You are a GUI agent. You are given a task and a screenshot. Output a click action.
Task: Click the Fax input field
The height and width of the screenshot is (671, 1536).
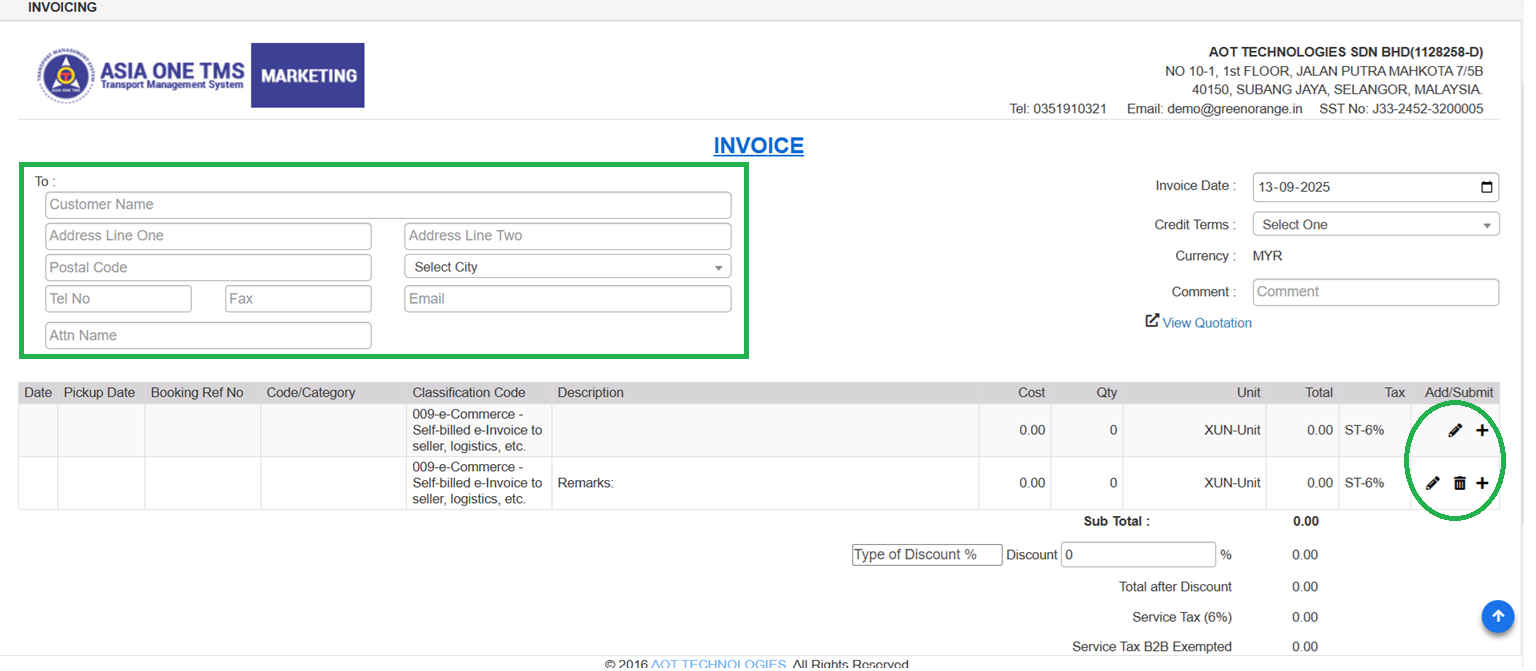click(x=298, y=299)
